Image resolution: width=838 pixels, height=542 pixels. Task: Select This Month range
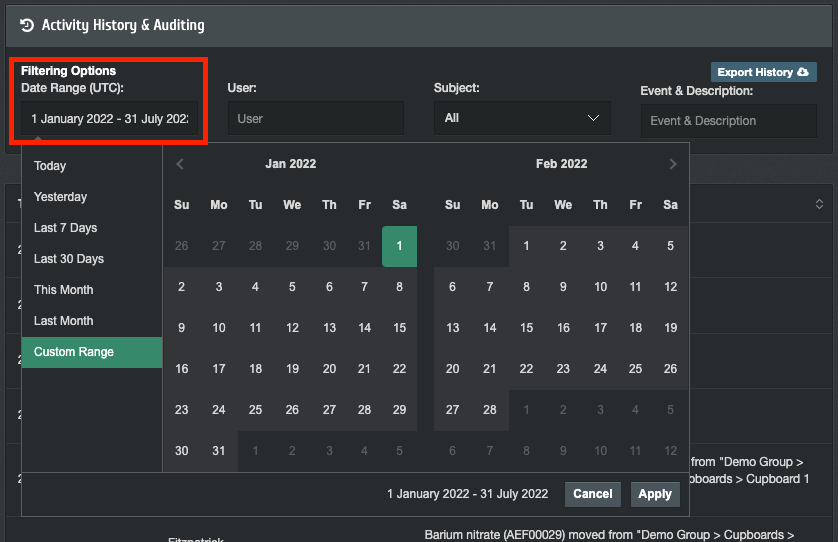(92, 290)
